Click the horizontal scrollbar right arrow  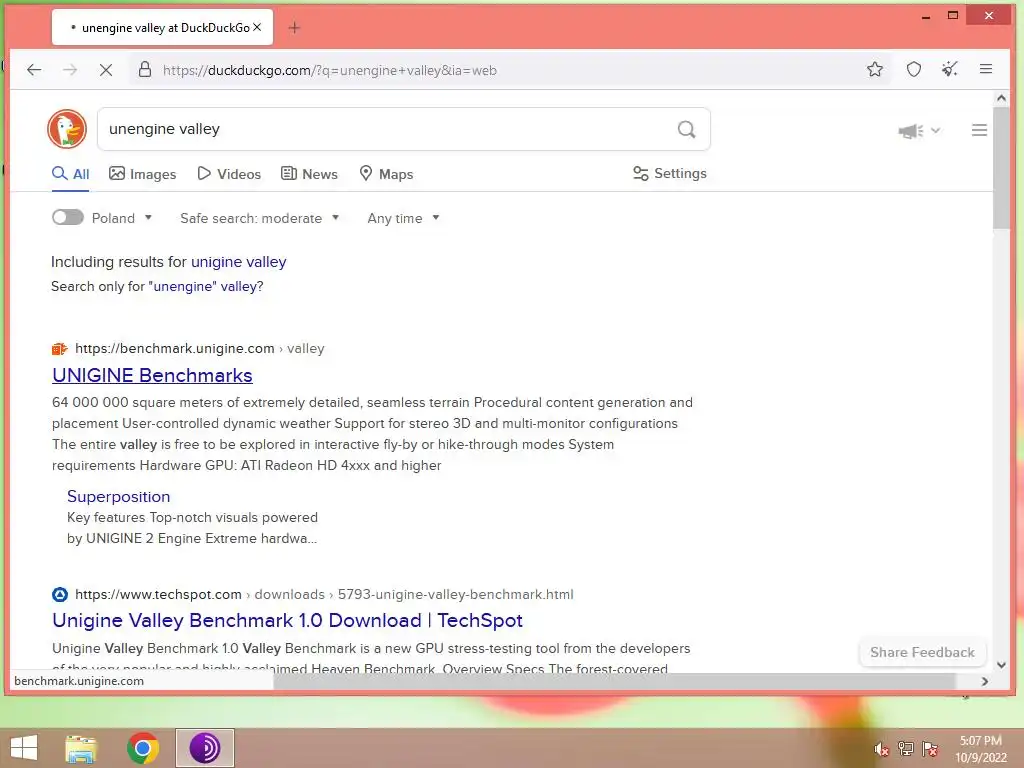click(985, 681)
